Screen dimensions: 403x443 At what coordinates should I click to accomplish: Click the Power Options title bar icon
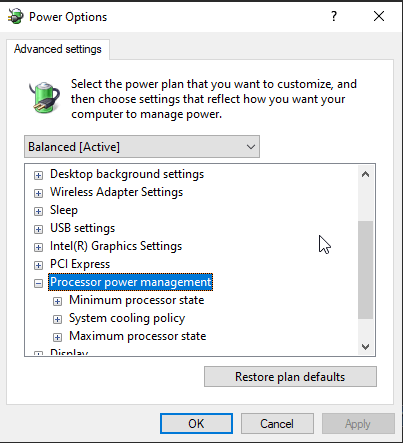[x=16, y=16]
